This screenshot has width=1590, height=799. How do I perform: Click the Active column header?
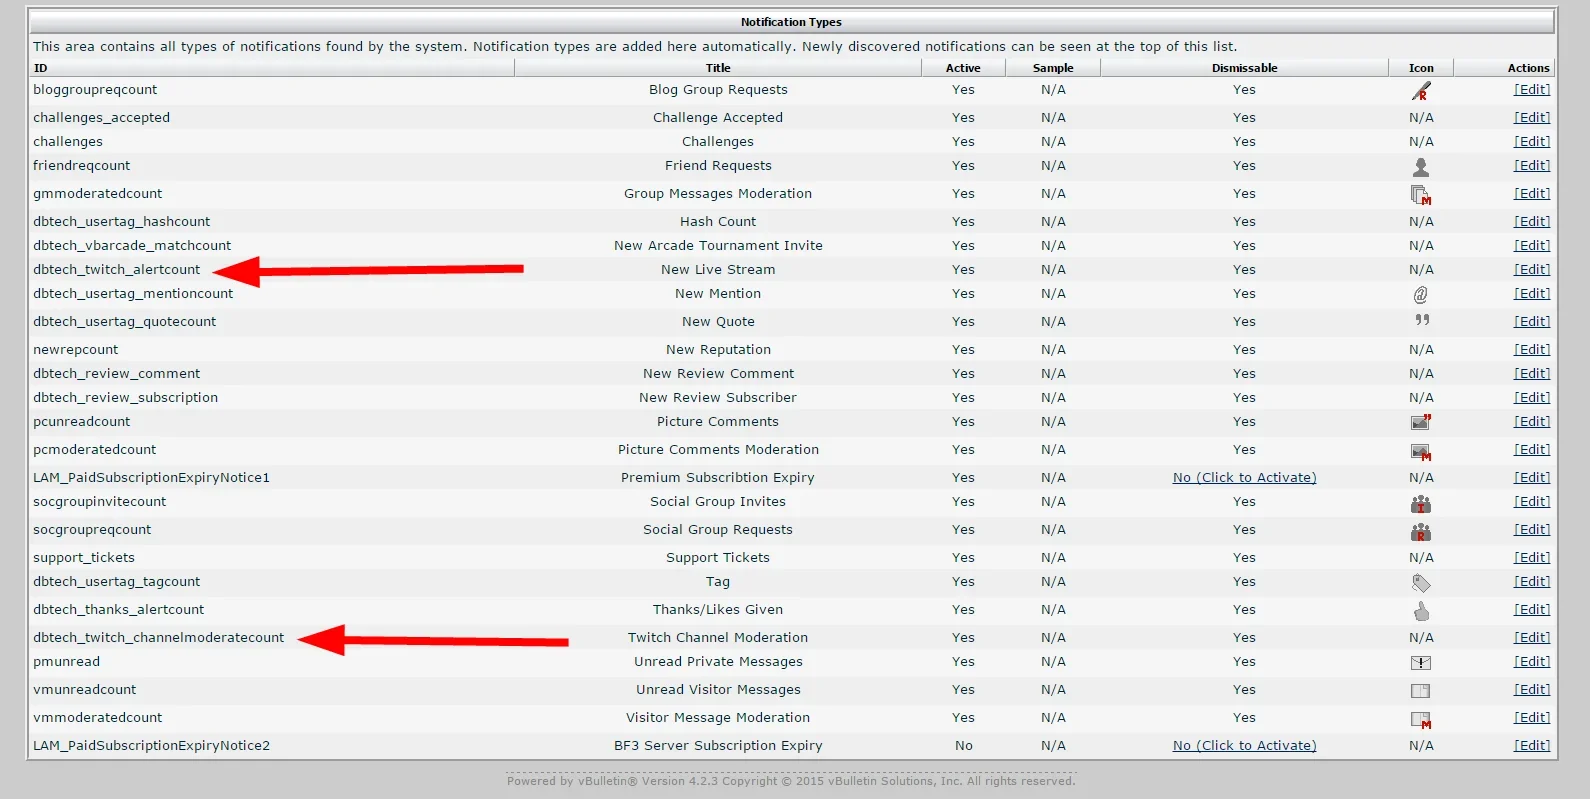963,68
